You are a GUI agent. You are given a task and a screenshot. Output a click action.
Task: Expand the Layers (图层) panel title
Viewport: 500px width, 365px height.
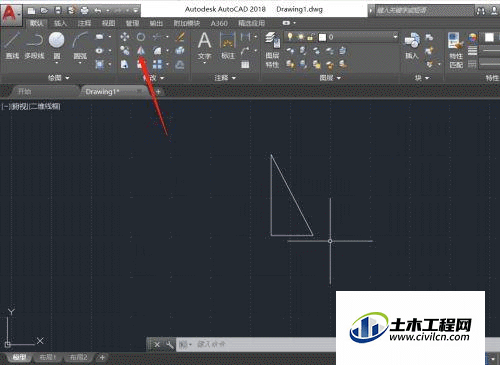click(x=330, y=78)
